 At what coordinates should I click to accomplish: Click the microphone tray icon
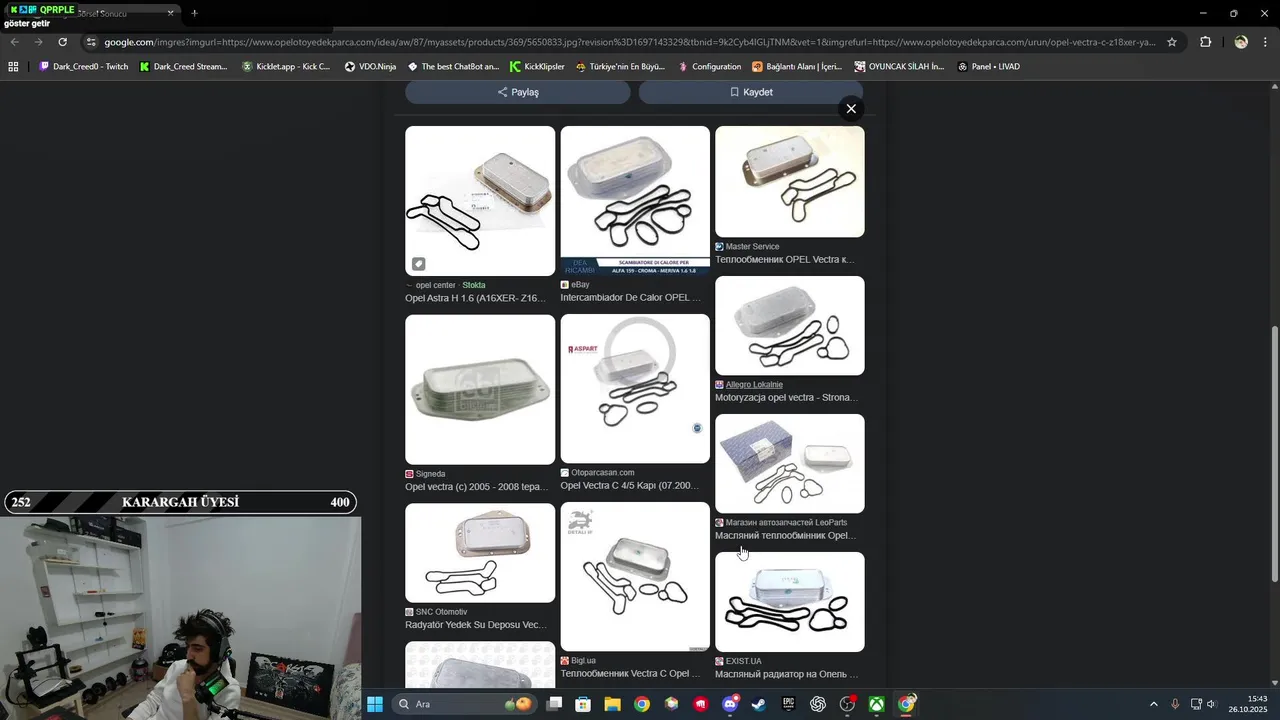[x=1175, y=704]
